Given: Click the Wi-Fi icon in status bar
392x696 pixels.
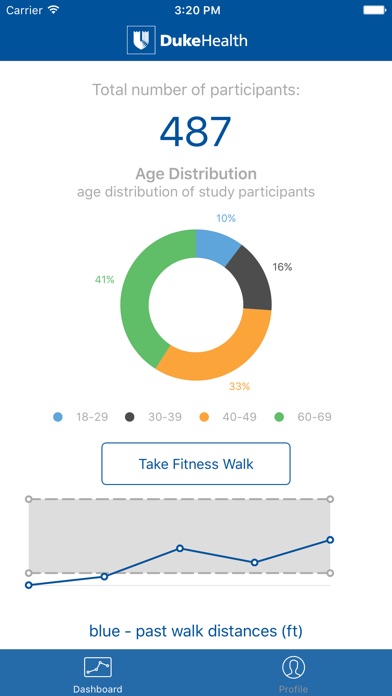Looking at the screenshot, I should pos(54,10).
